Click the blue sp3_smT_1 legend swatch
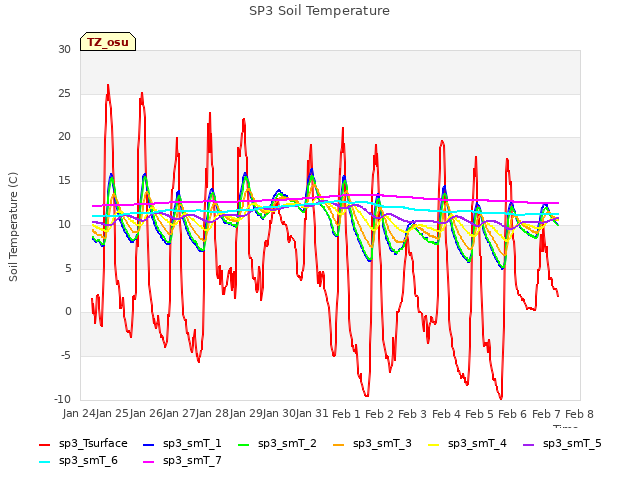 (x=149, y=444)
